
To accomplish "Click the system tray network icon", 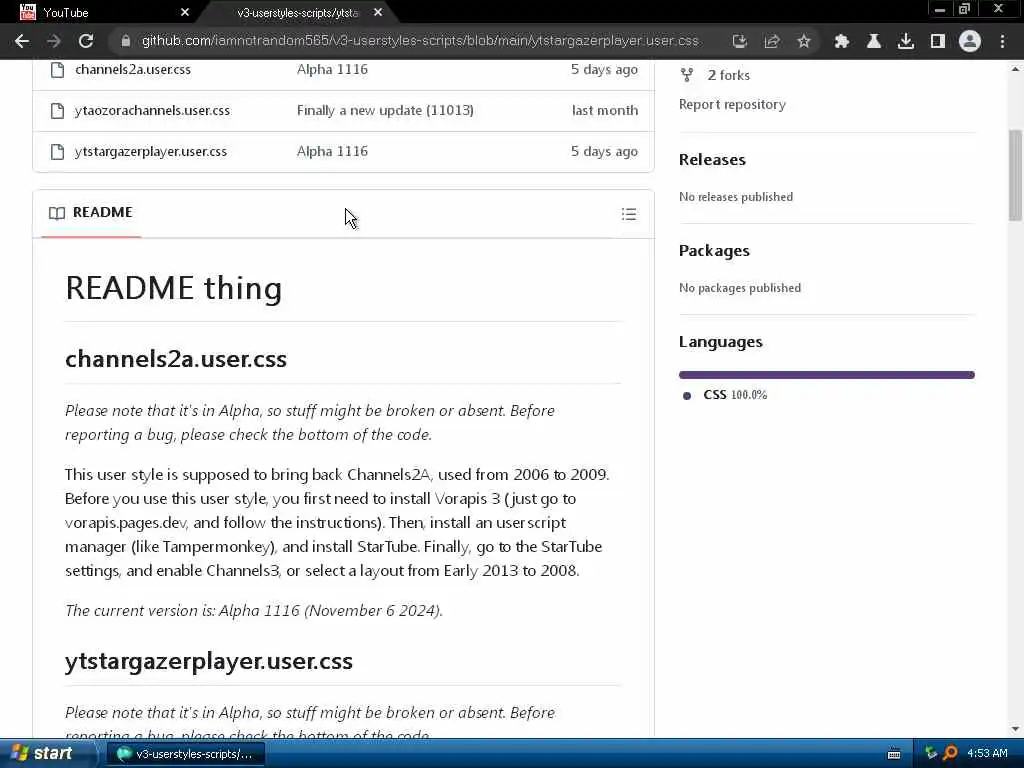I will (931, 754).
